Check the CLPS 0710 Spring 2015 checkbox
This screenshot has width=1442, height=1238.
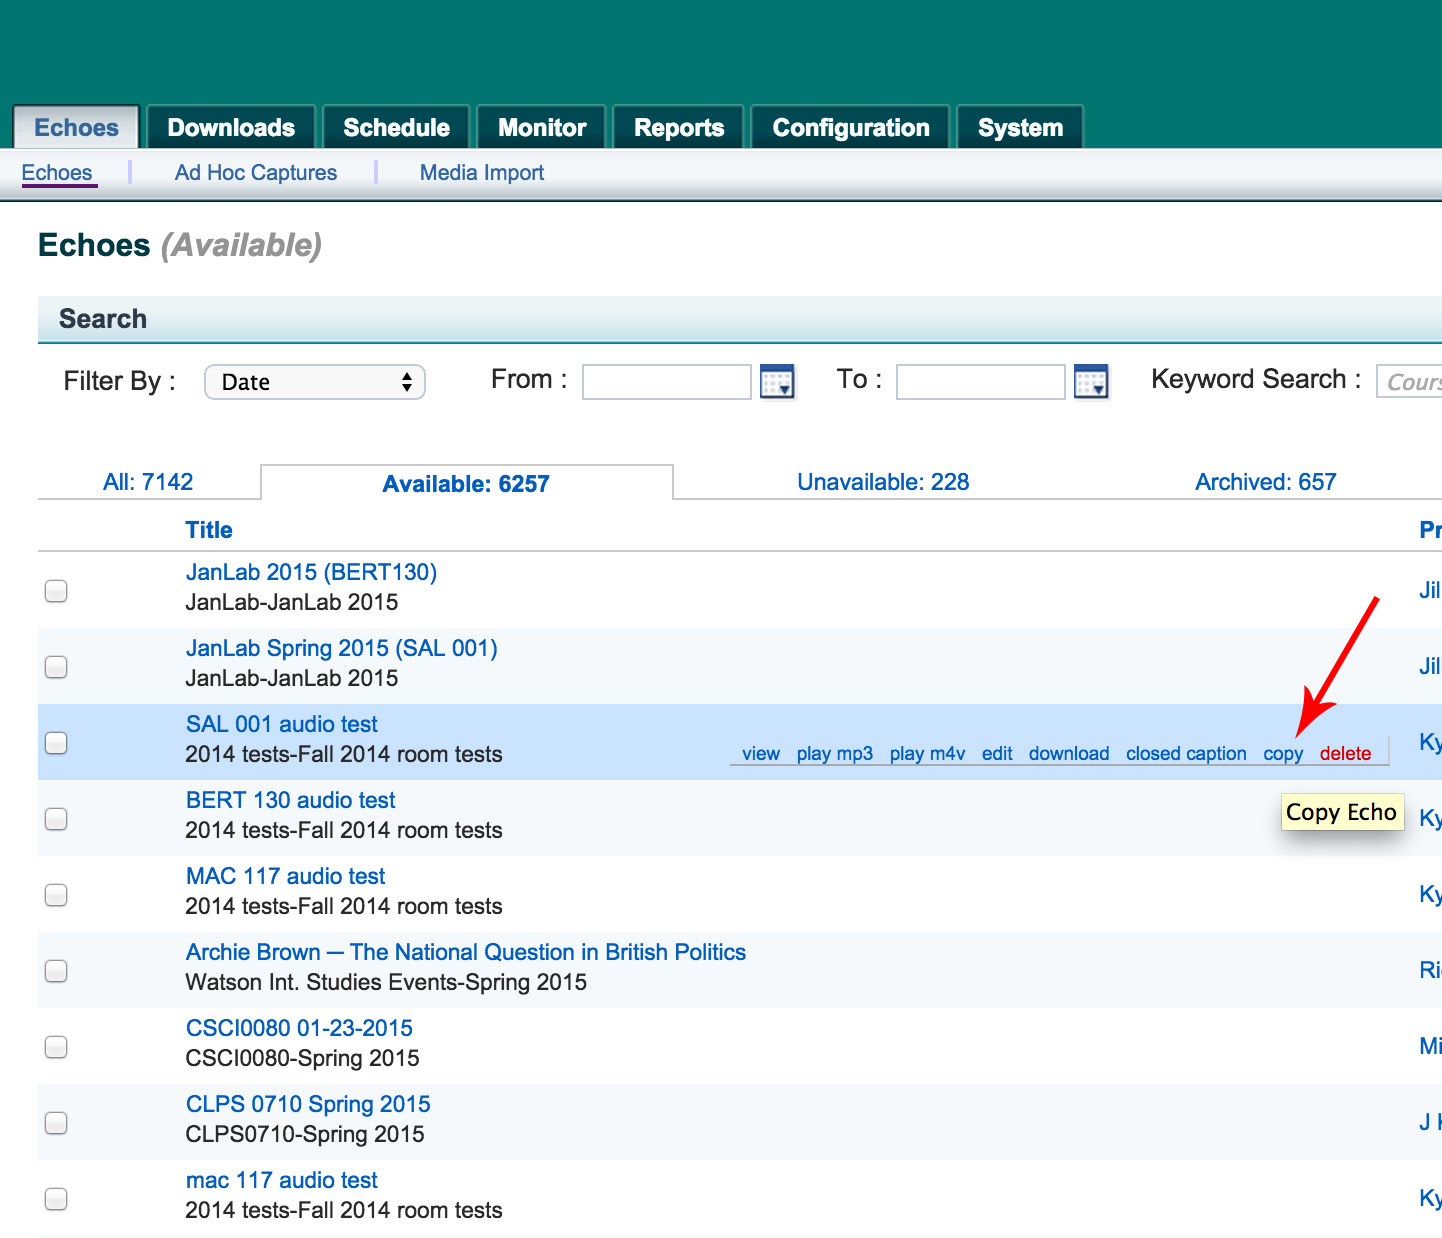(x=56, y=1123)
